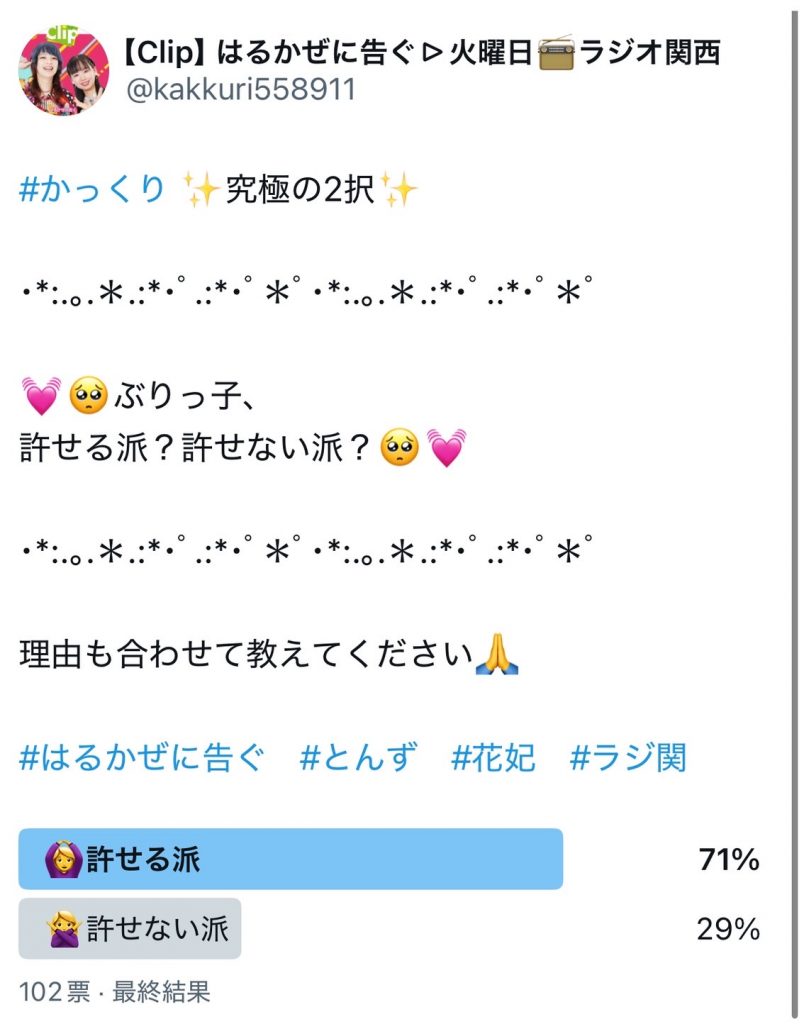Click the @kakkuri558911 handle
The width and height of the screenshot is (804, 1024).
click(x=238, y=91)
